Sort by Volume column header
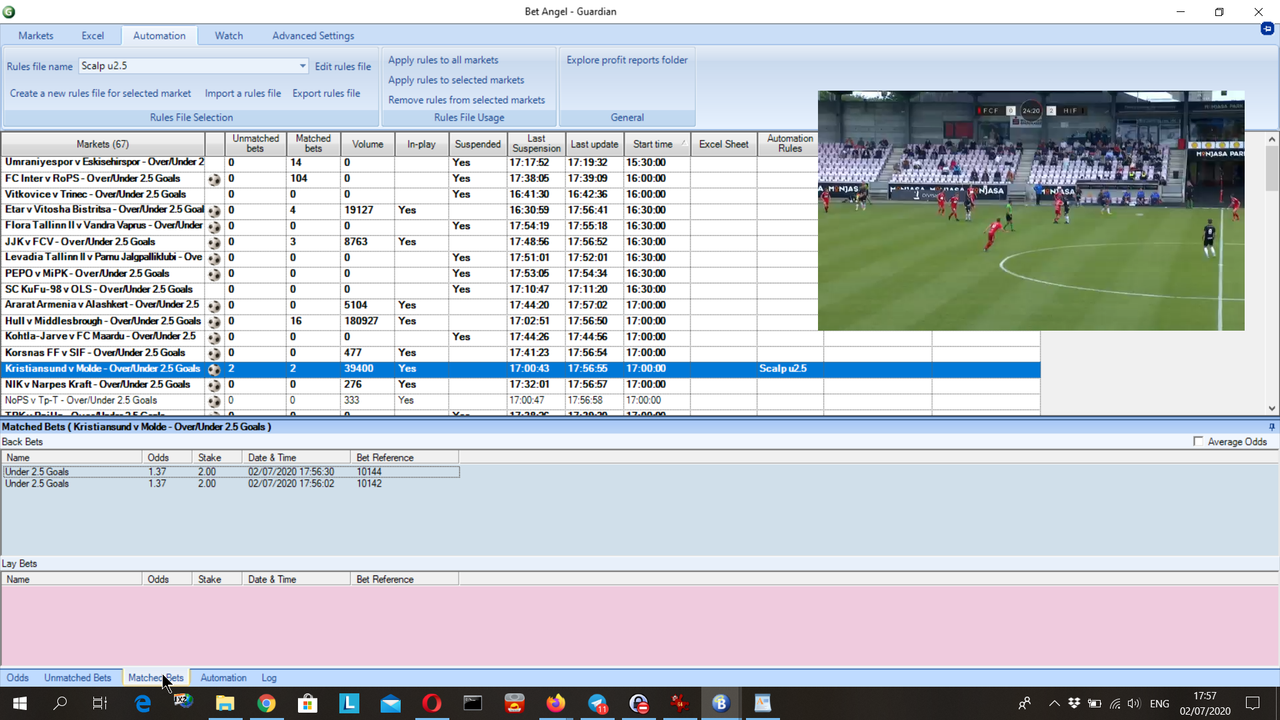Screen dimensions: 1280x720 tap(367, 144)
